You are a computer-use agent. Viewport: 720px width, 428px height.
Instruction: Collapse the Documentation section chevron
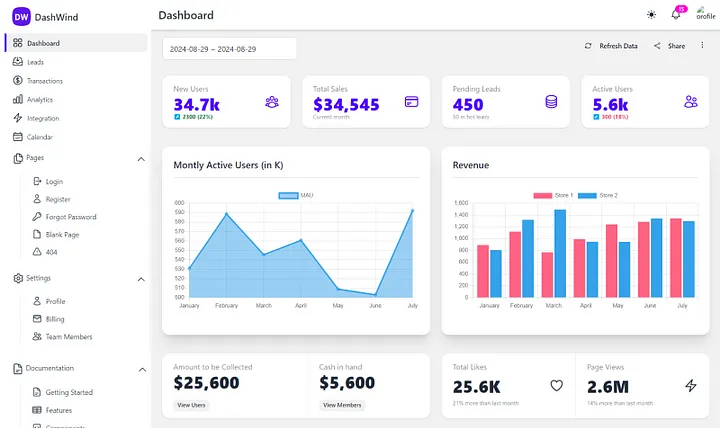(x=142, y=370)
